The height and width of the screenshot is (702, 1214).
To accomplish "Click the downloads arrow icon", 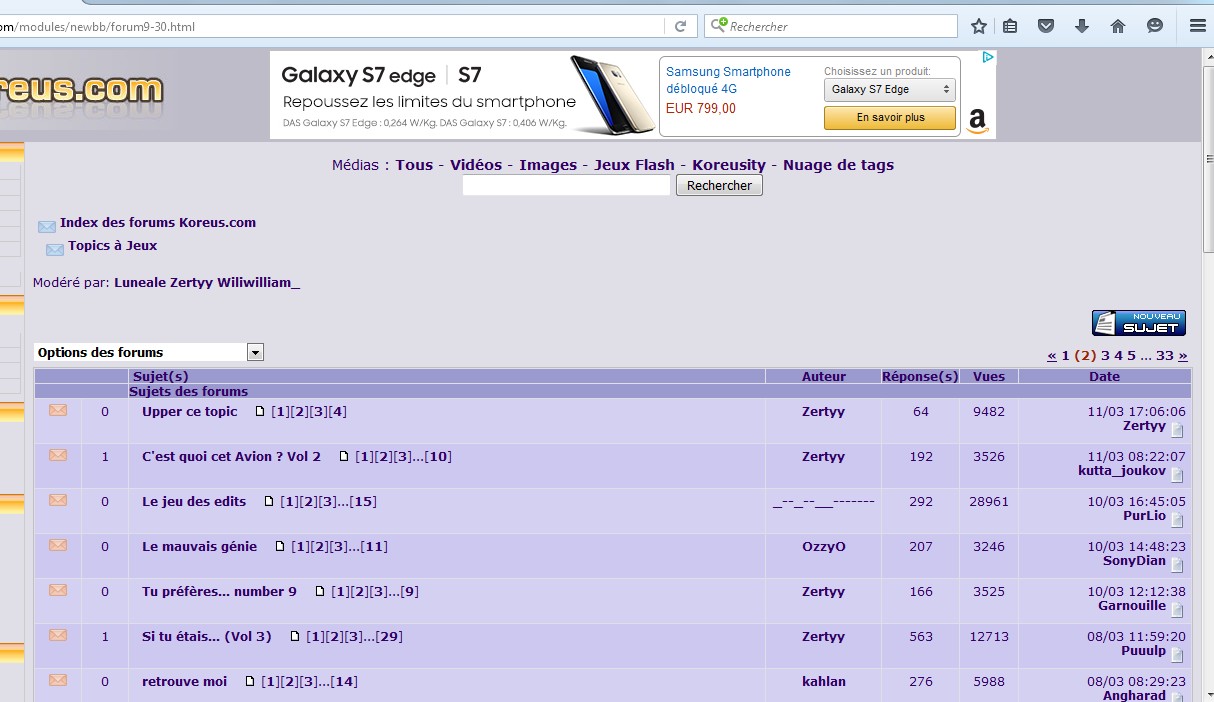I will pos(1082,26).
